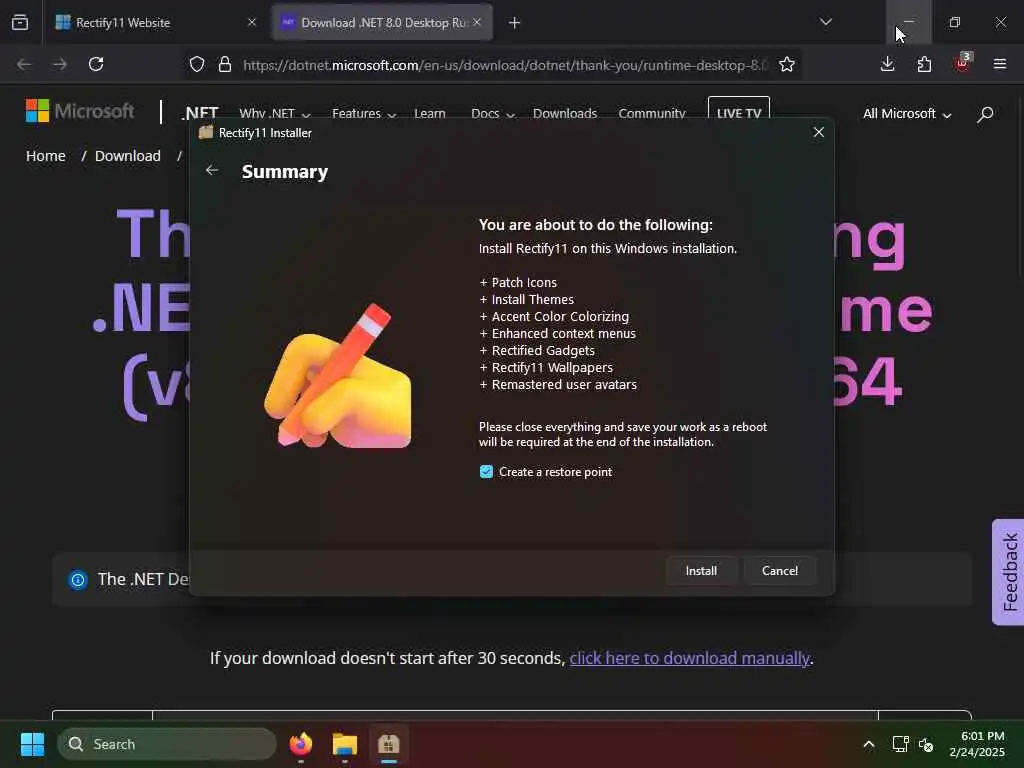Expand the Why .NET menu
Viewport: 1024px width, 768px height.
coord(274,114)
